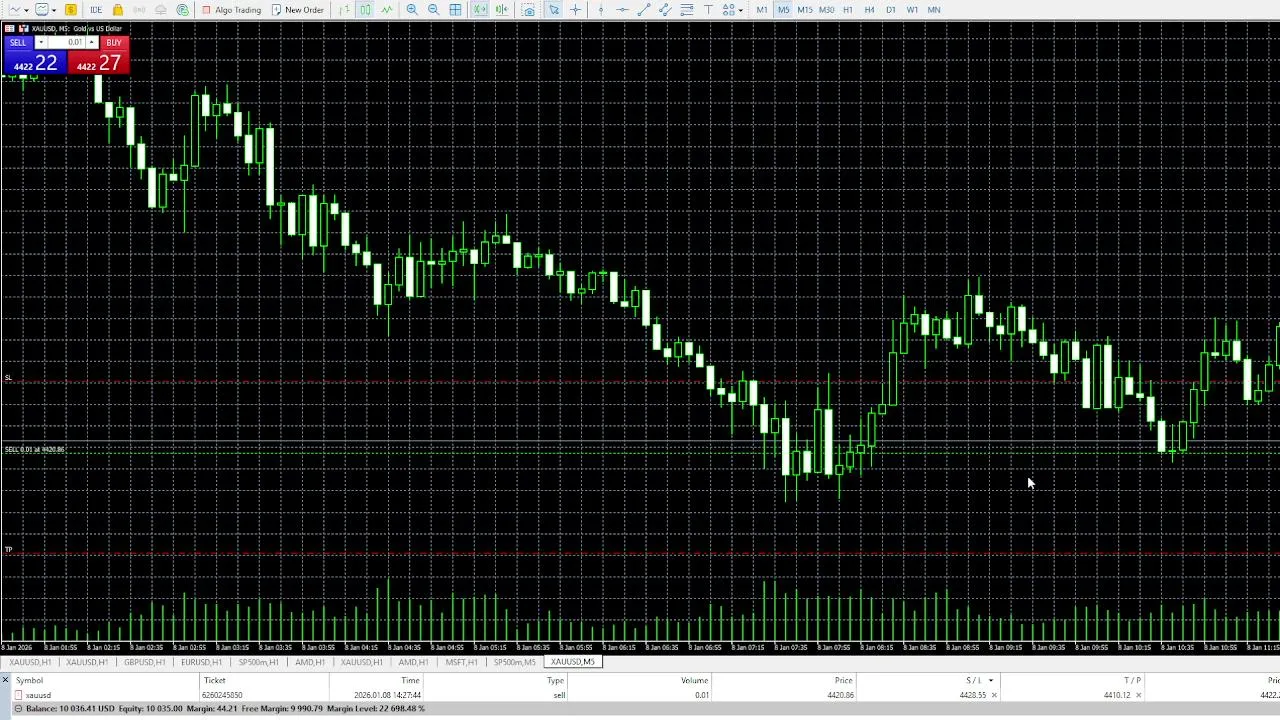The image size is (1280, 720).
Task: Switch to M1 timeframe
Action: 762,10
